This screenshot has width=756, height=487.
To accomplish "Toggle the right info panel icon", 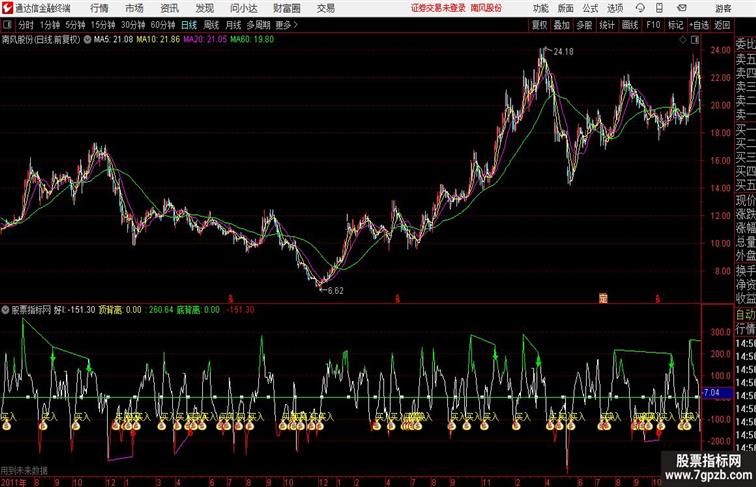I will (x=695, y=40).
